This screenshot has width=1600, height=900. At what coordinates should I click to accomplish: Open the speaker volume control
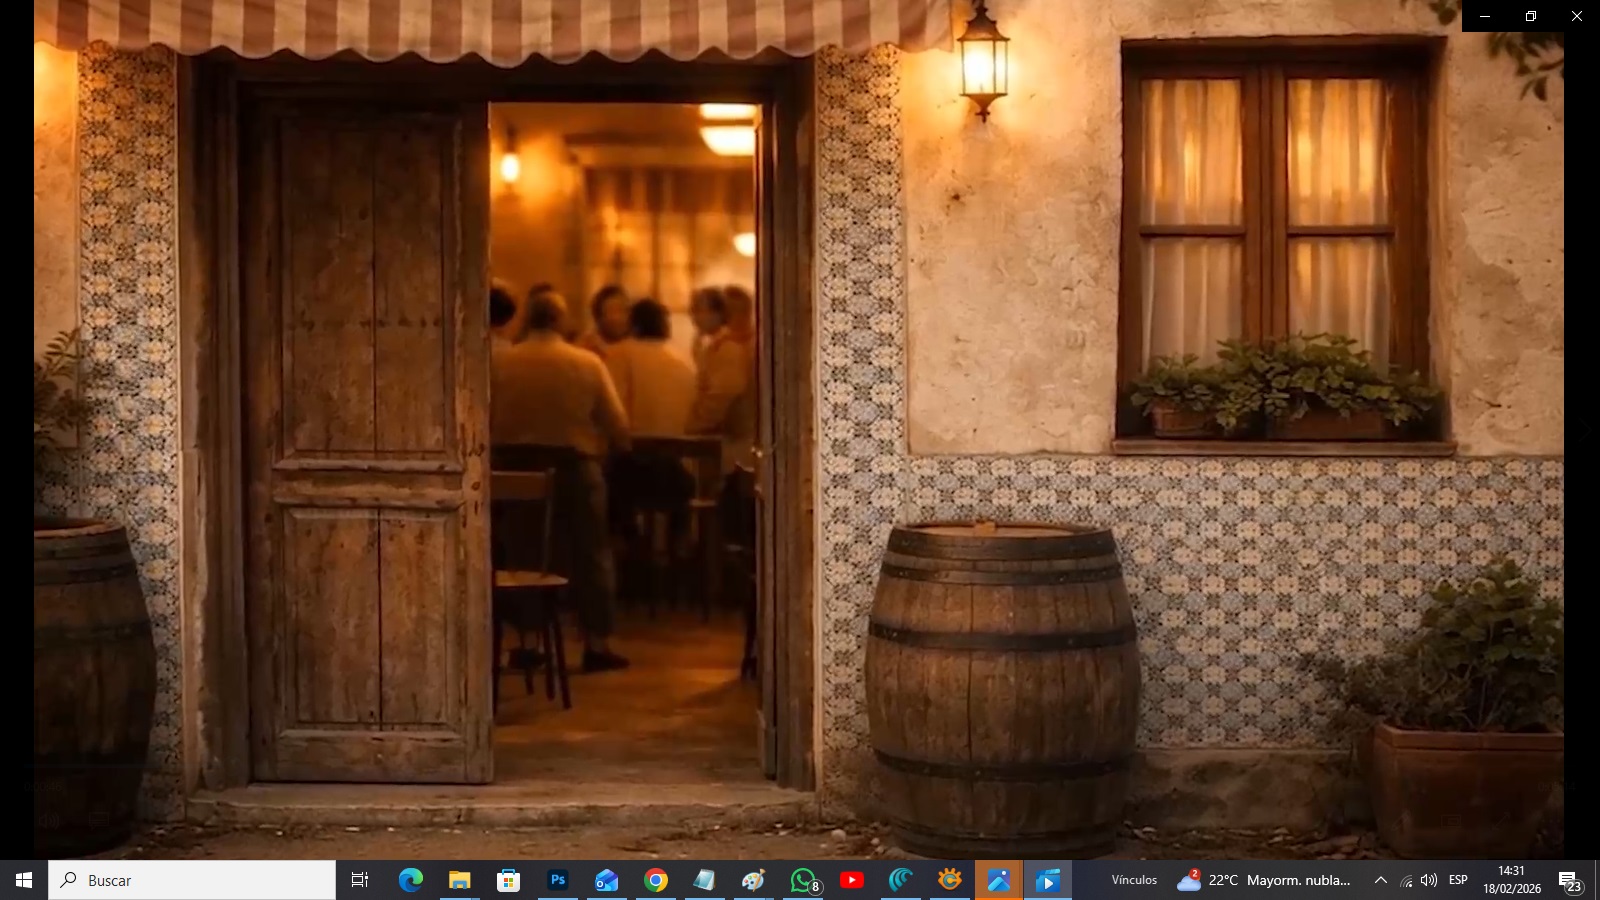(x=1429, y=880)
